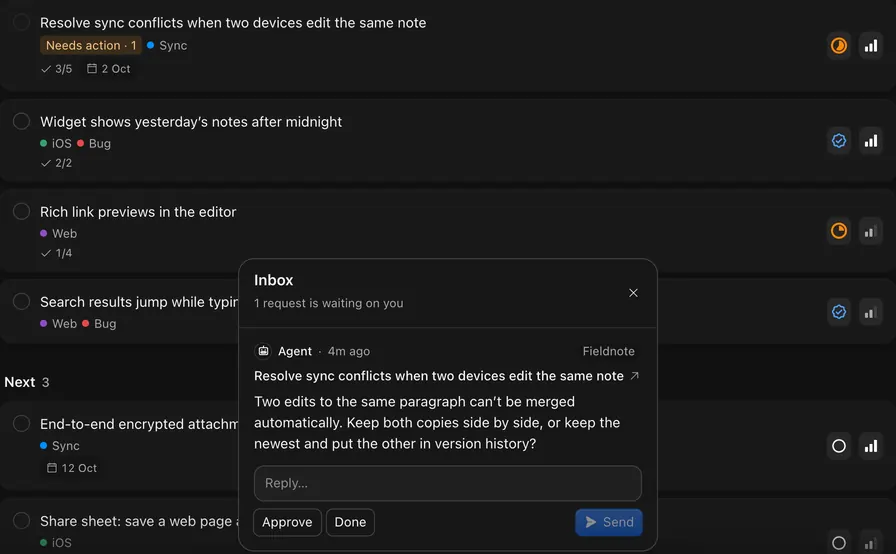Select the Web label on Rich link previews
The height and width of the screenshot is (554, 896).
[x=58, y=233]
